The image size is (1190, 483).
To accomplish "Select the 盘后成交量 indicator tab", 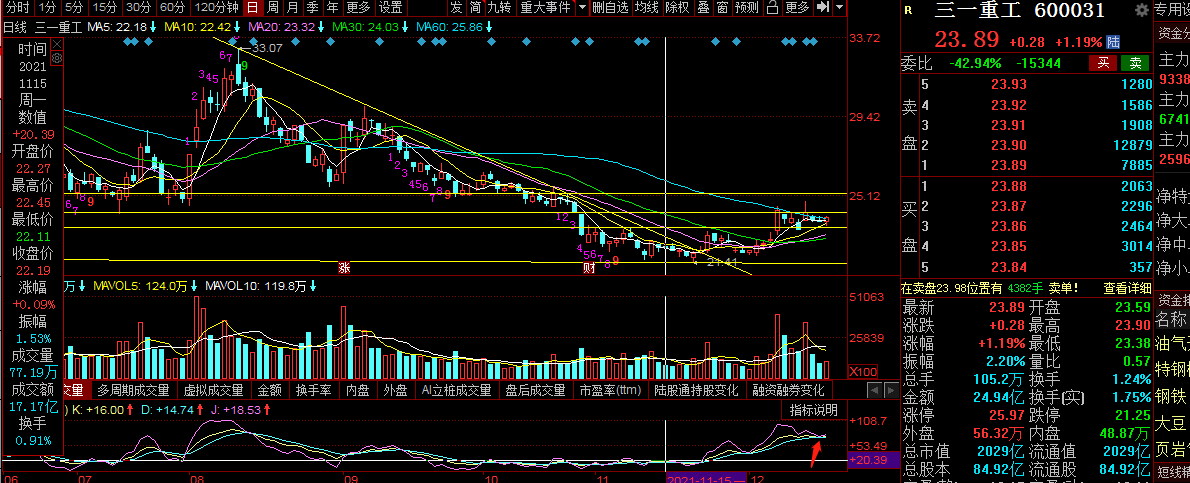I will [536, 390].
